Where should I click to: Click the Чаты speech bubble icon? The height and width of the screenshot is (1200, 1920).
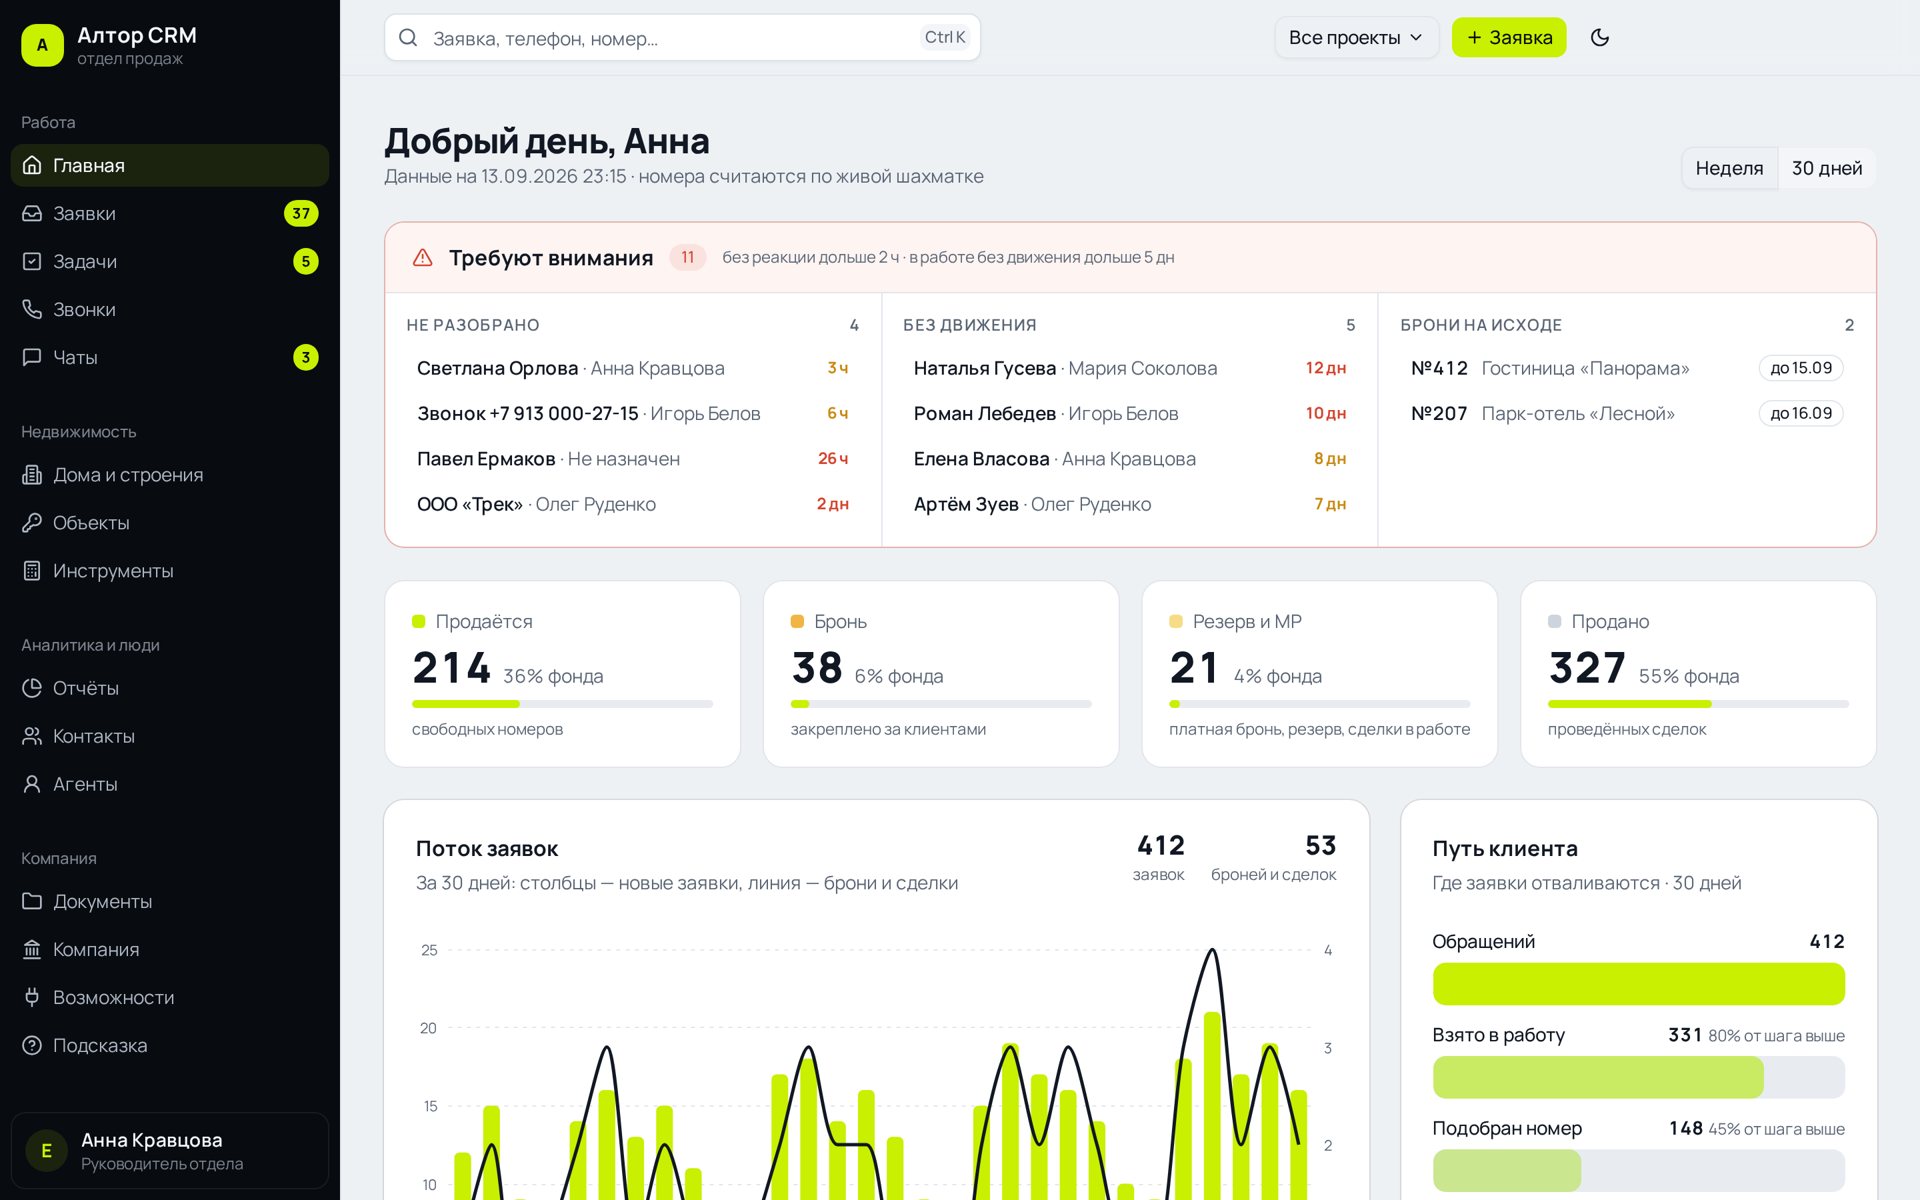click(32, 357)
